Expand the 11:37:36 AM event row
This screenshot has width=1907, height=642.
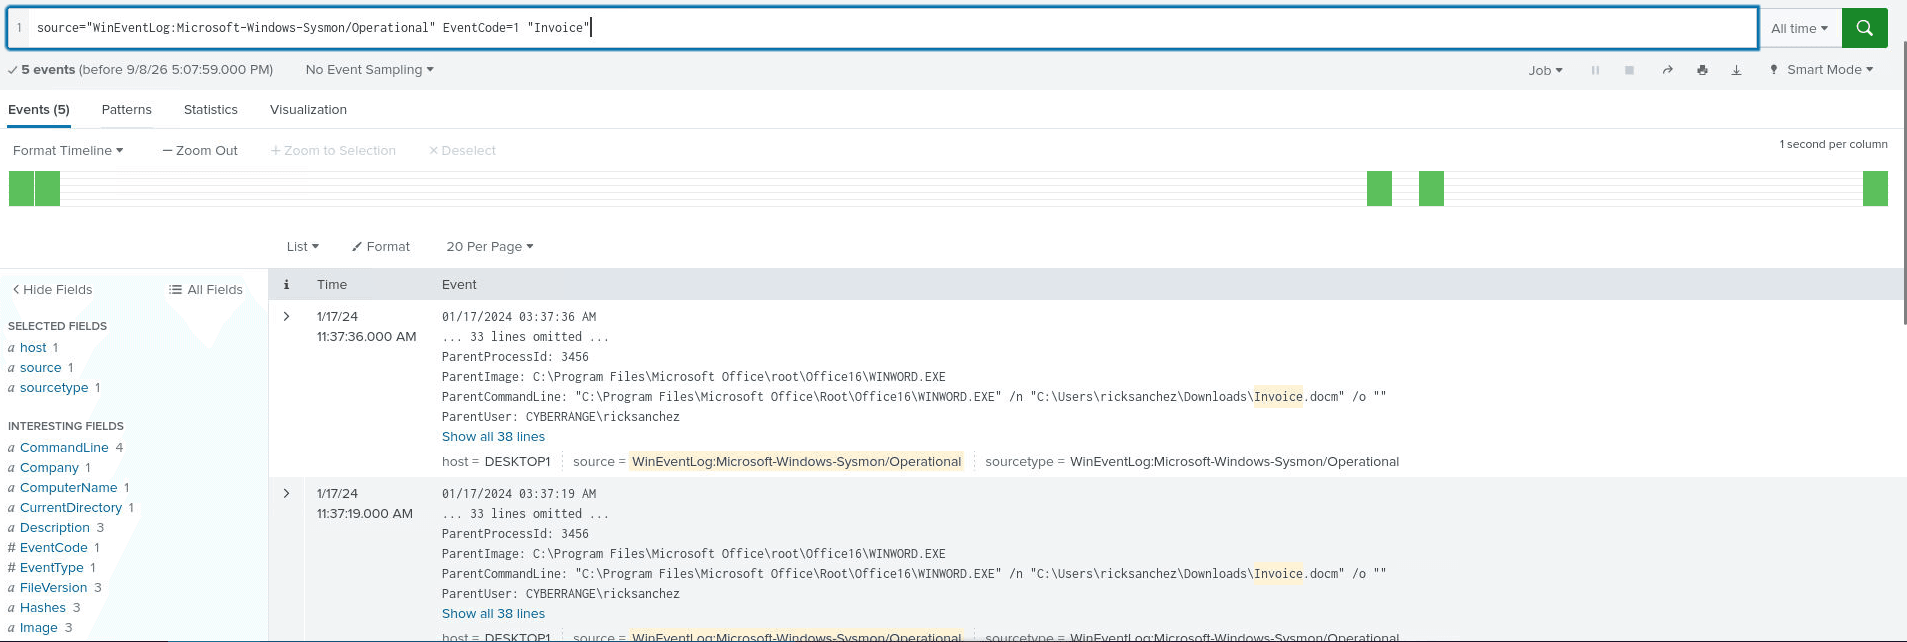coord(286,316)
